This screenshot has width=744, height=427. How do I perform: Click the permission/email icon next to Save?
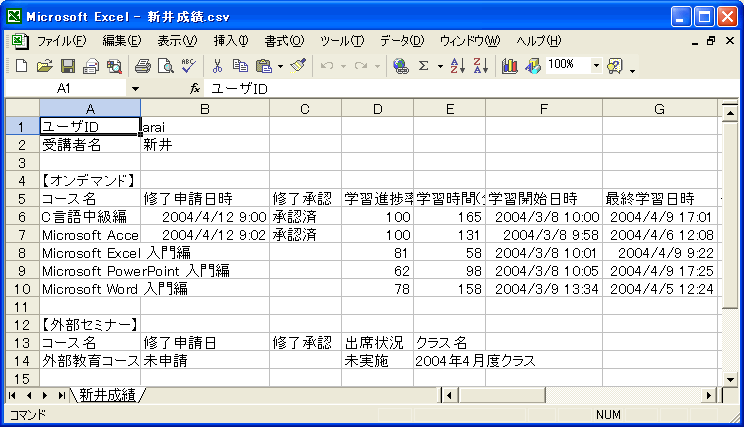[91, 66]
